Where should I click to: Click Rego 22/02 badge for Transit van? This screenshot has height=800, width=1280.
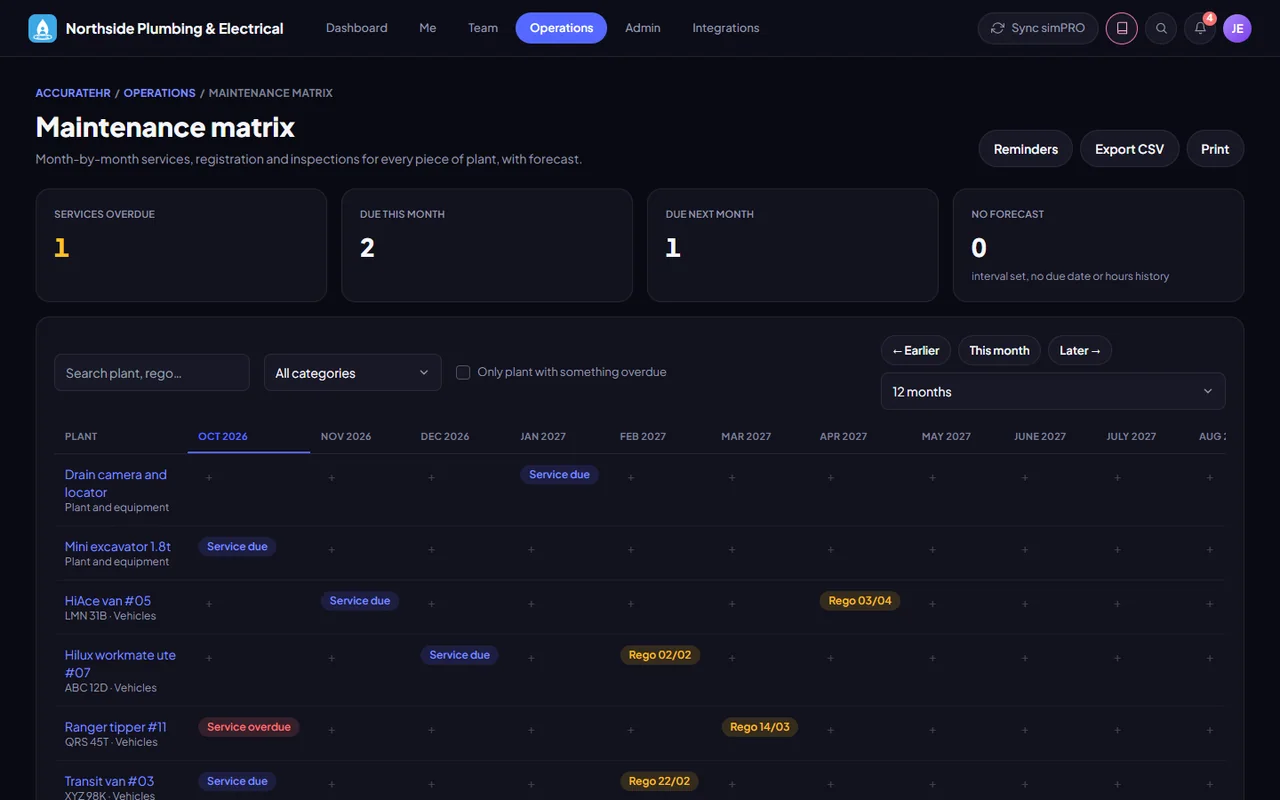click(x=659, y=781)
